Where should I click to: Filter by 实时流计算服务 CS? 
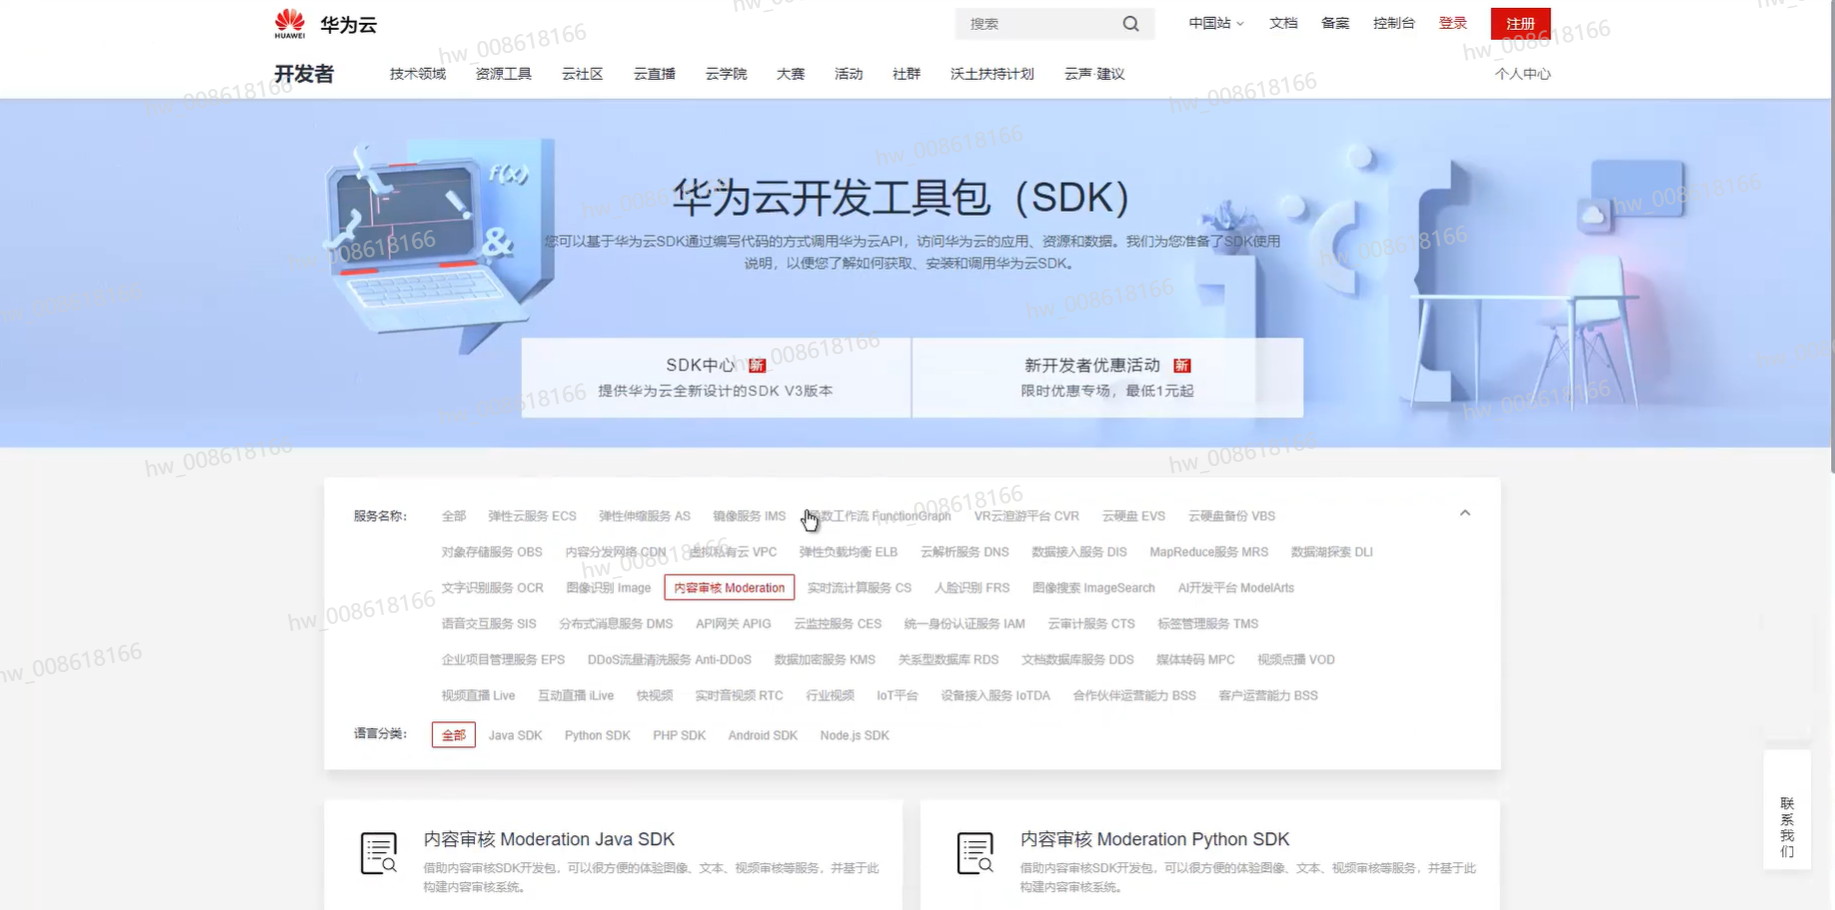tap(859, 588)
